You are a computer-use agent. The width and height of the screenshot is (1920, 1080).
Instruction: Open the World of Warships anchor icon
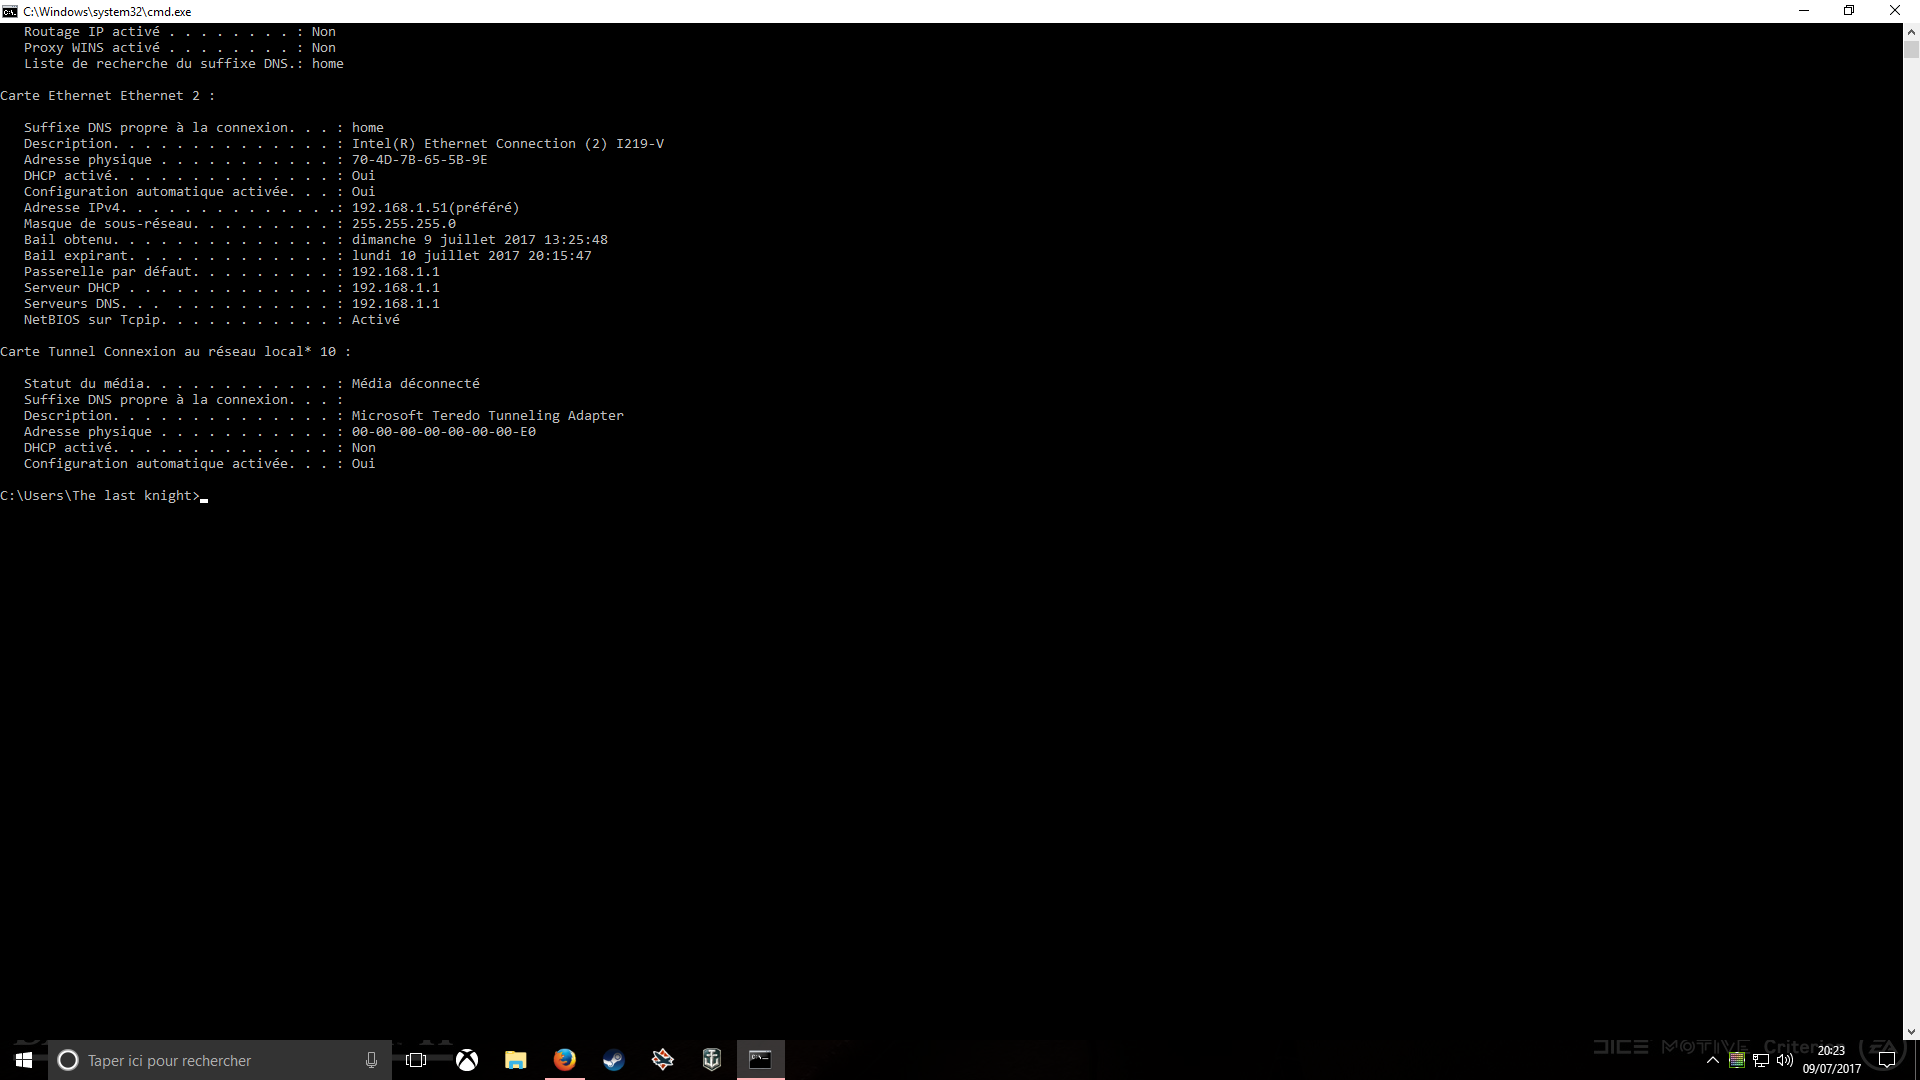[711, 1060]
